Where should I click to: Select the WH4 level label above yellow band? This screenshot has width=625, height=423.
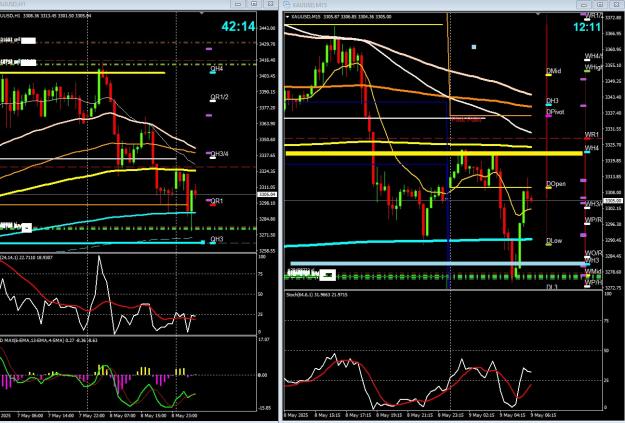point(592,148)
